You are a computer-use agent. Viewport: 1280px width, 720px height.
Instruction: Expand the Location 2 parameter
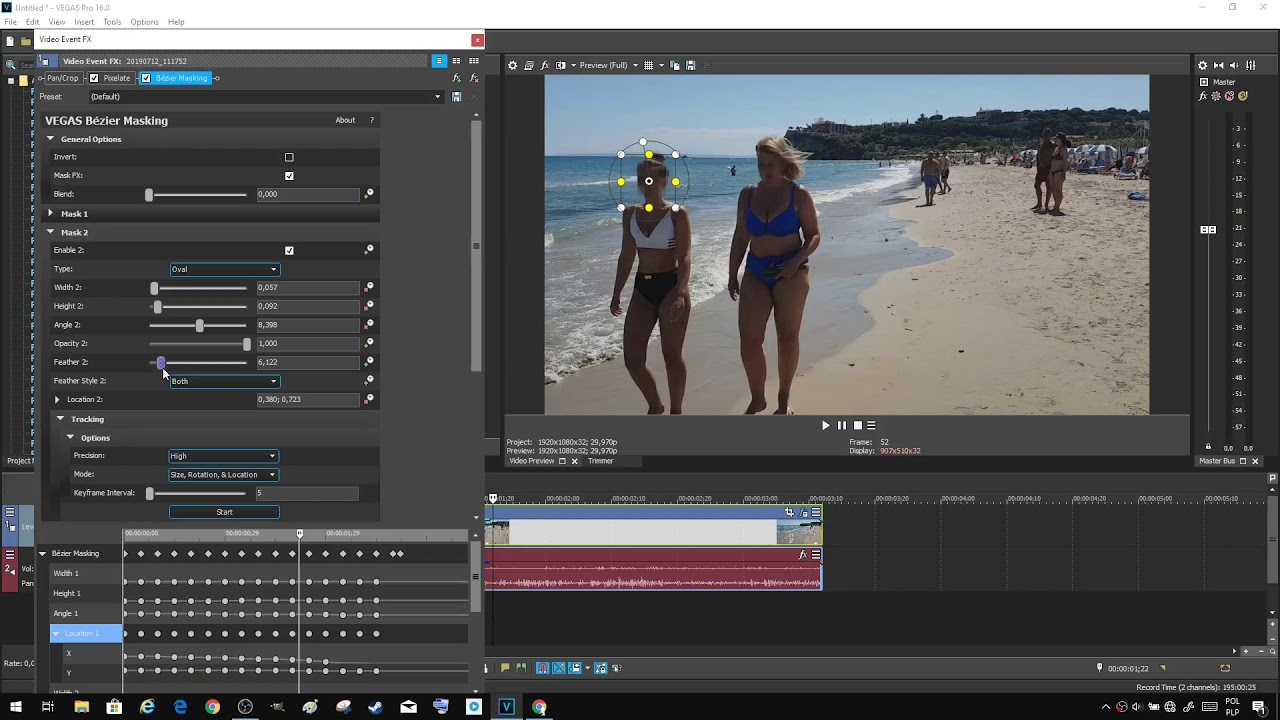(x=57, y=400)
